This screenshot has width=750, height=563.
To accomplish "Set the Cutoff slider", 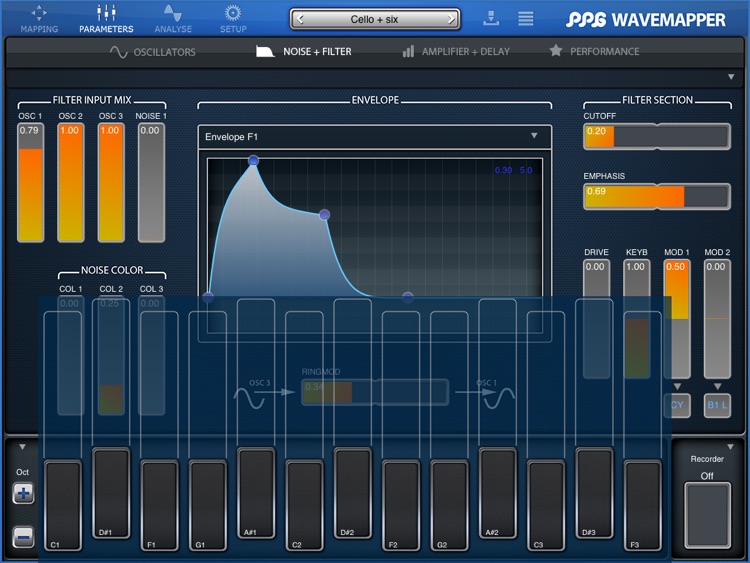I will [657, 136].
